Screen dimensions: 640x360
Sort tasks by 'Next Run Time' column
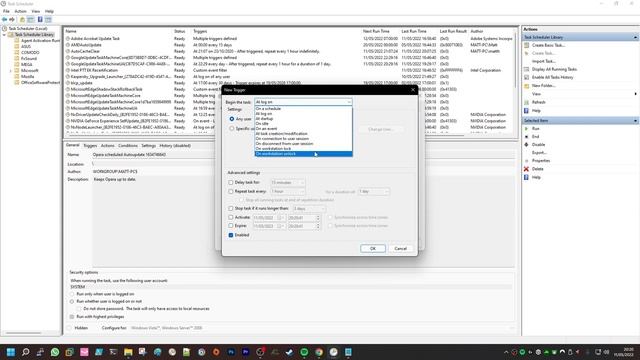click(x=376, y=31)
